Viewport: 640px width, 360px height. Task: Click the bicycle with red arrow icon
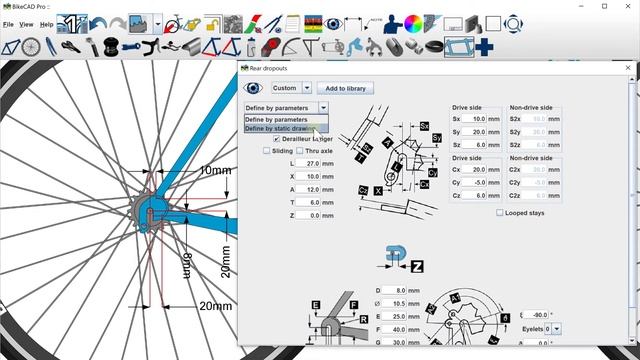click(172, 24)
